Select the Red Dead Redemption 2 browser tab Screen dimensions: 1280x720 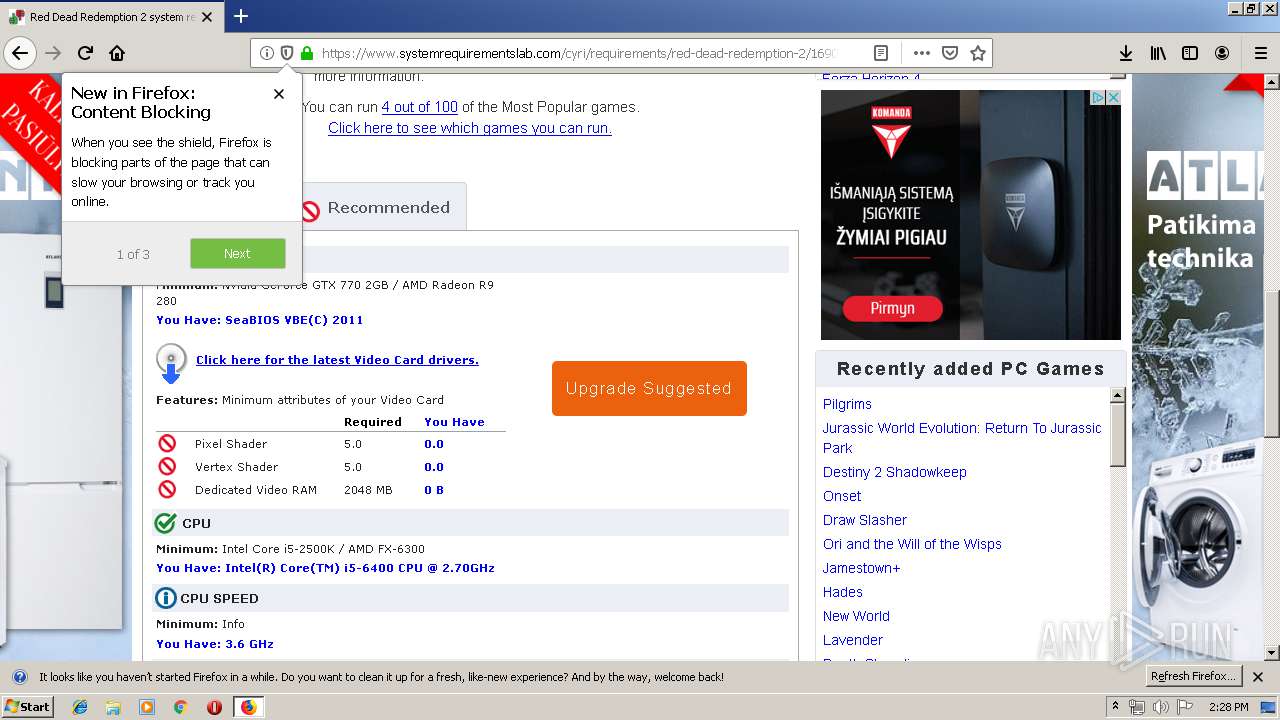pos(112,17)
